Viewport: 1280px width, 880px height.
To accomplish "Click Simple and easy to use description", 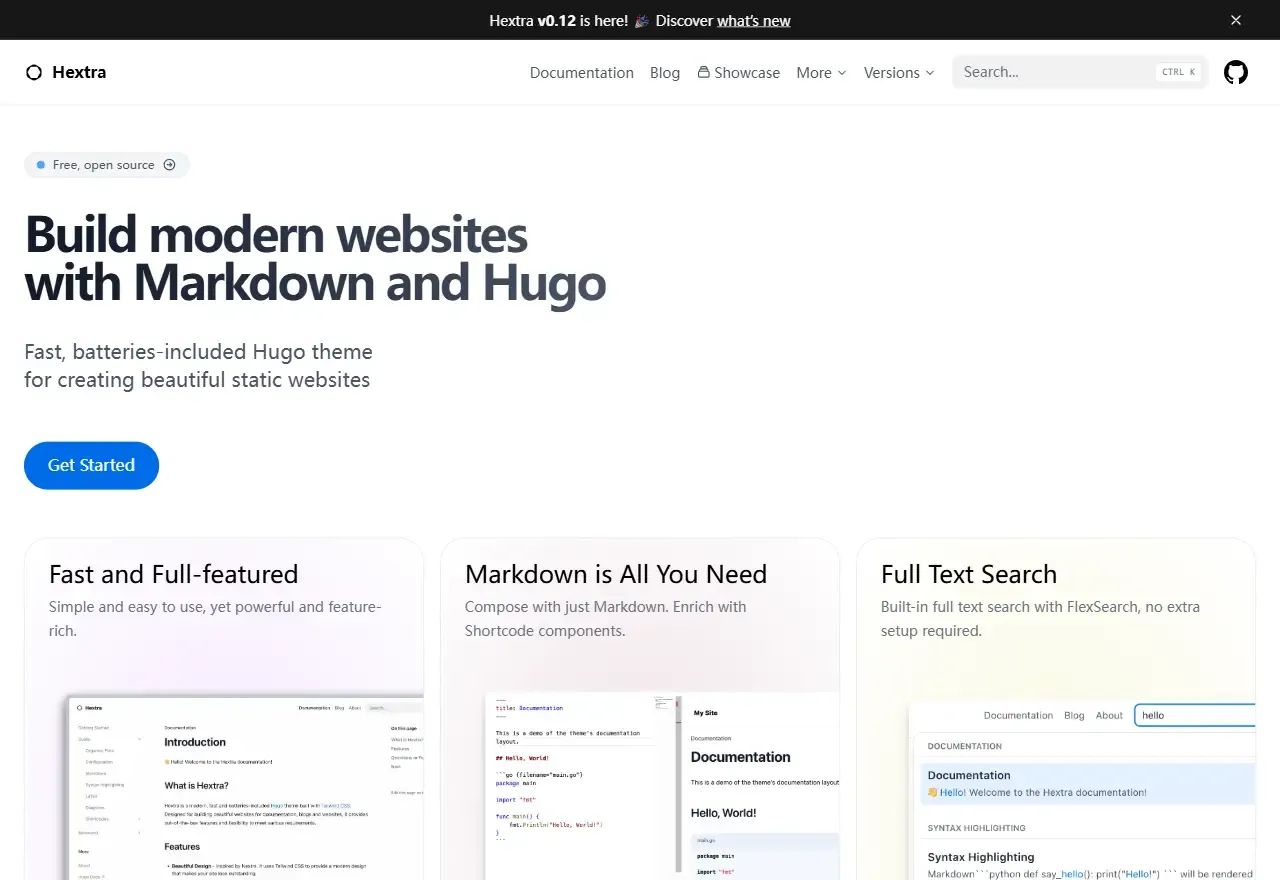I will point(215,619).
